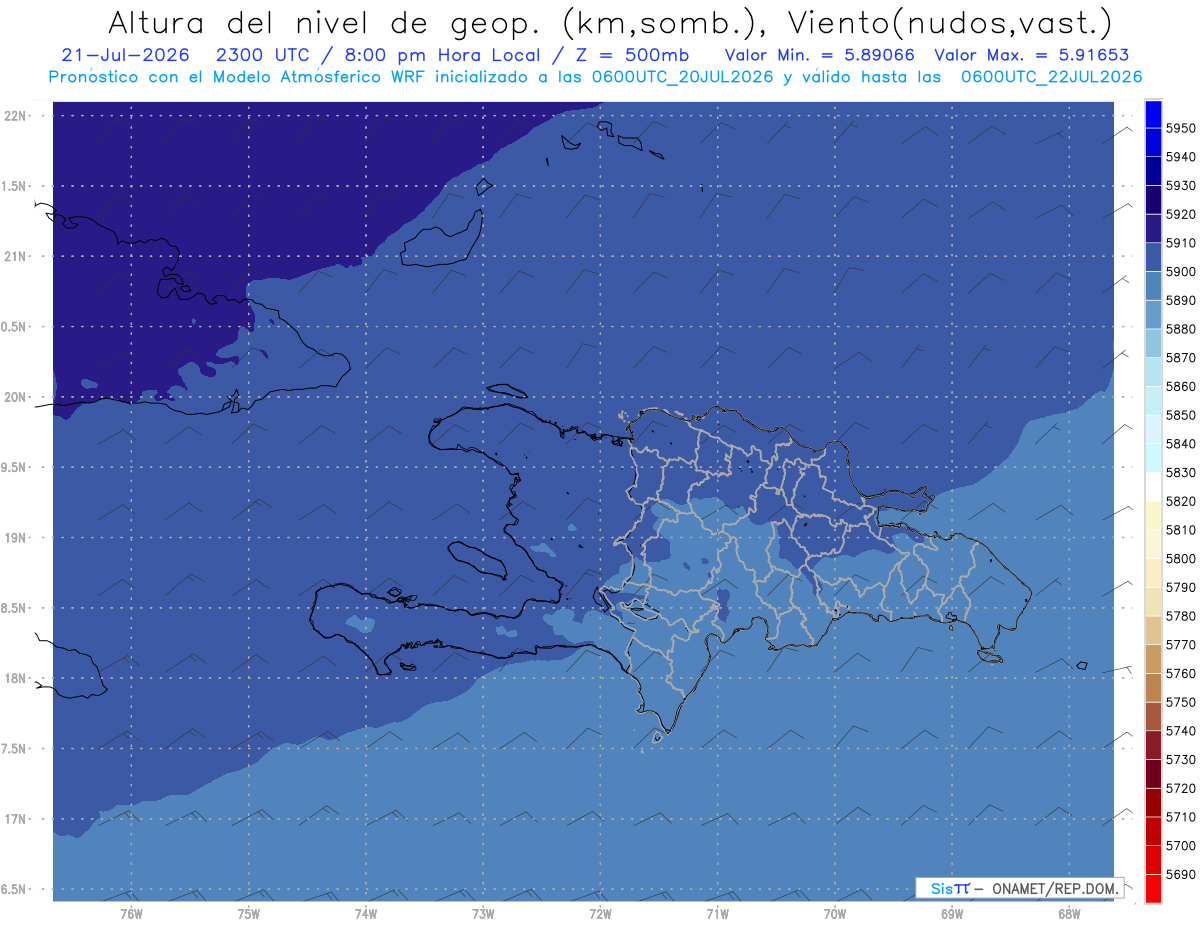The height and width of the screenshot is (927, 1200).
Task: Click the '5870' color bar label
Action: pos(1180,358)
